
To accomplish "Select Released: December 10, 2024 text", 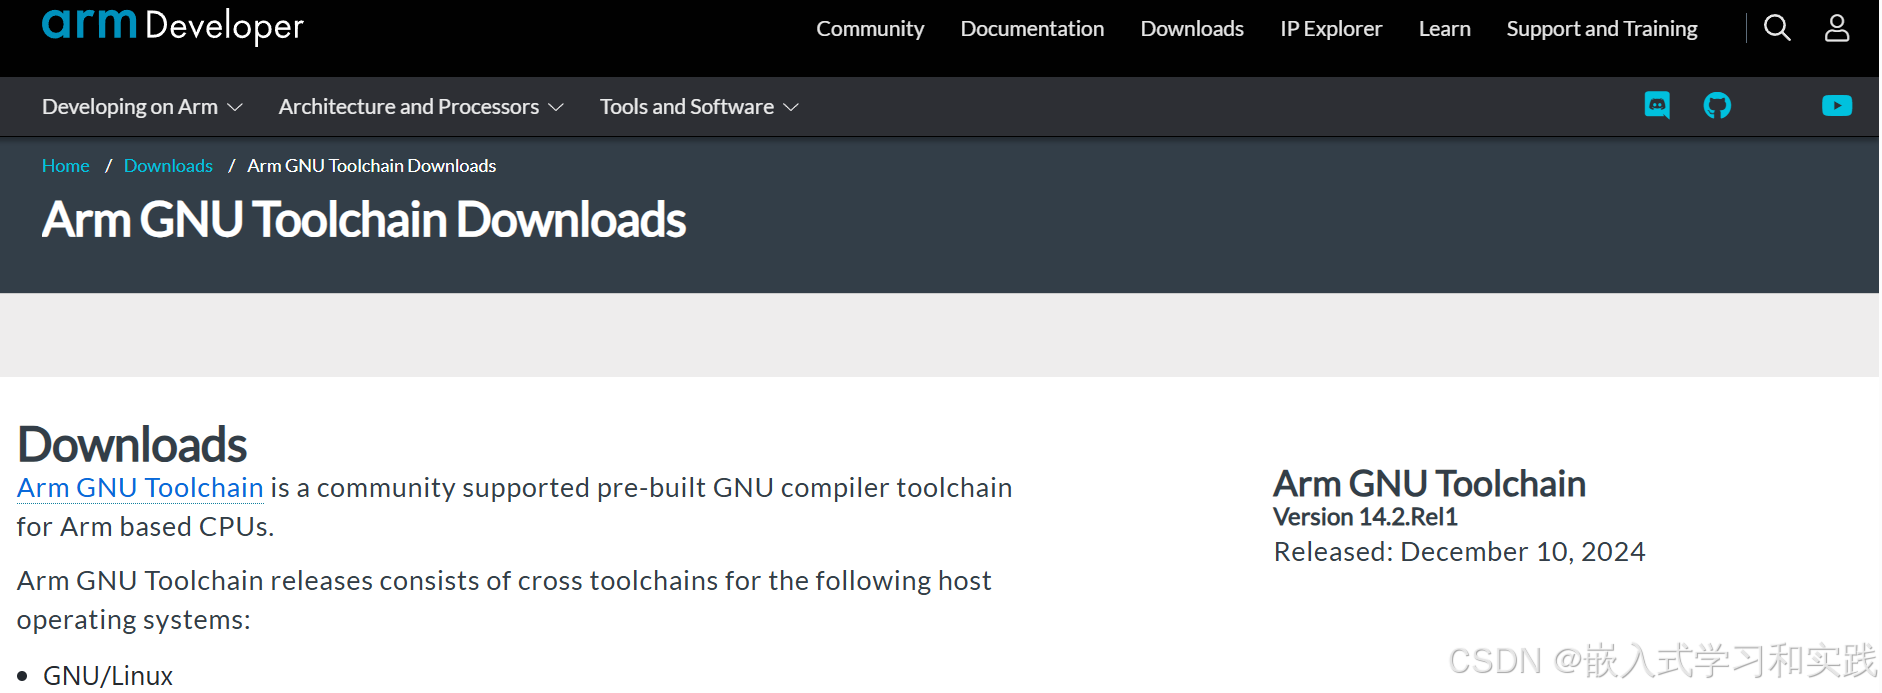I will (1459, 552).
